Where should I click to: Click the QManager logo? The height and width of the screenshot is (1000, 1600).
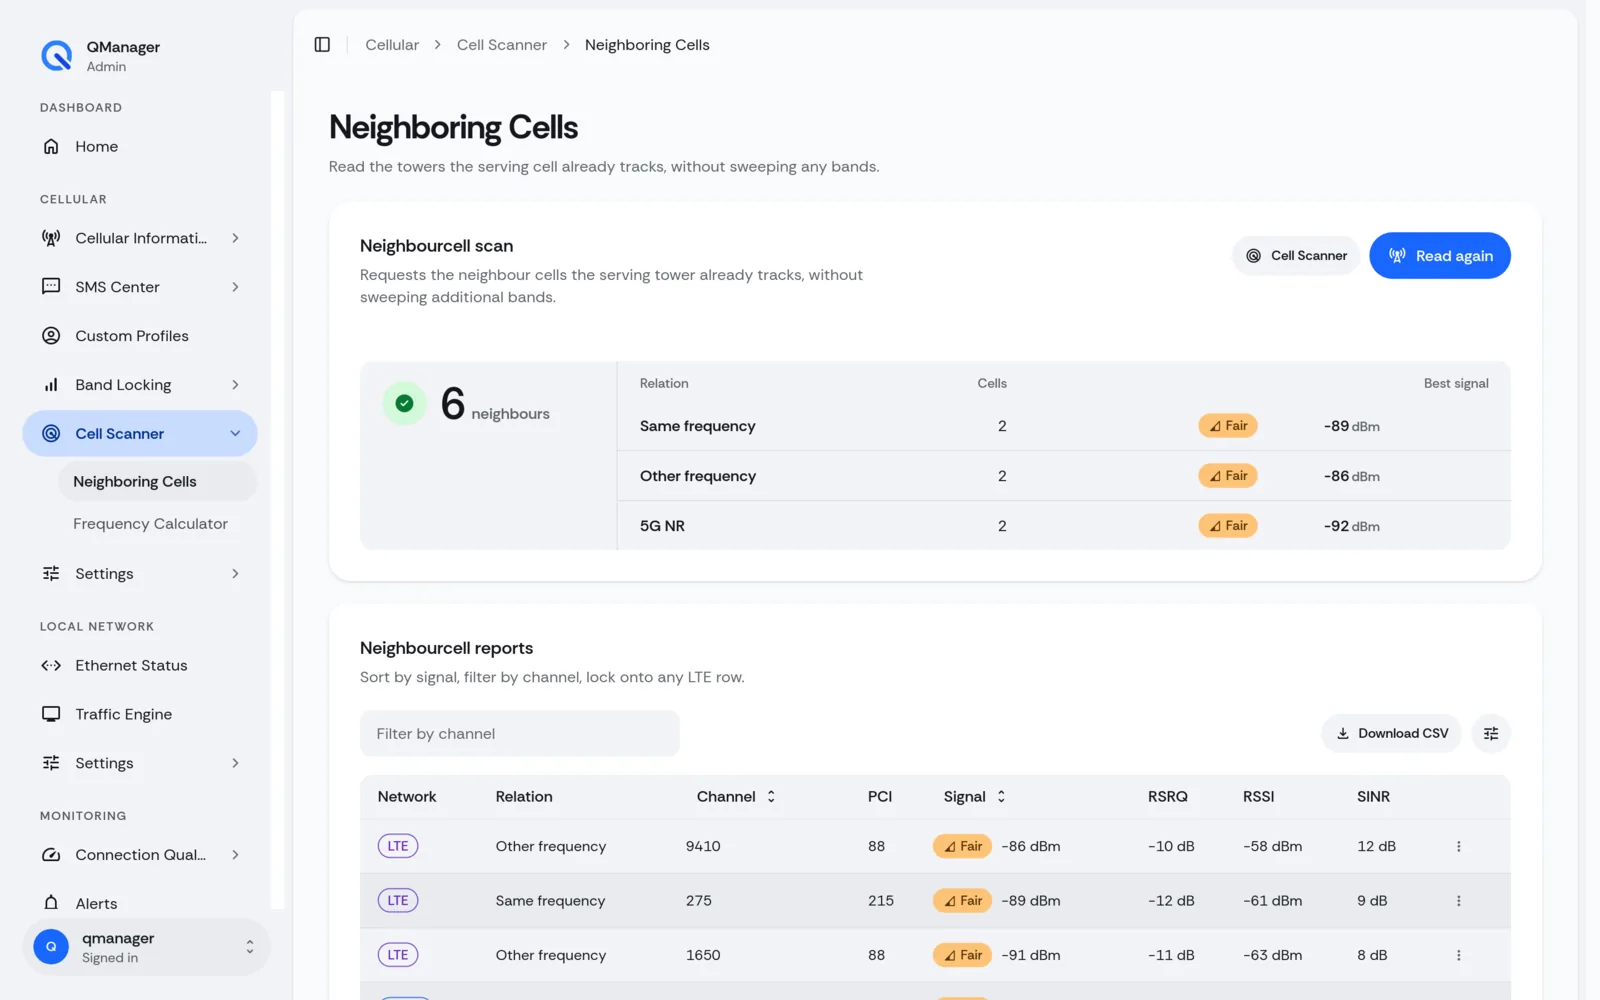point(56,56)
